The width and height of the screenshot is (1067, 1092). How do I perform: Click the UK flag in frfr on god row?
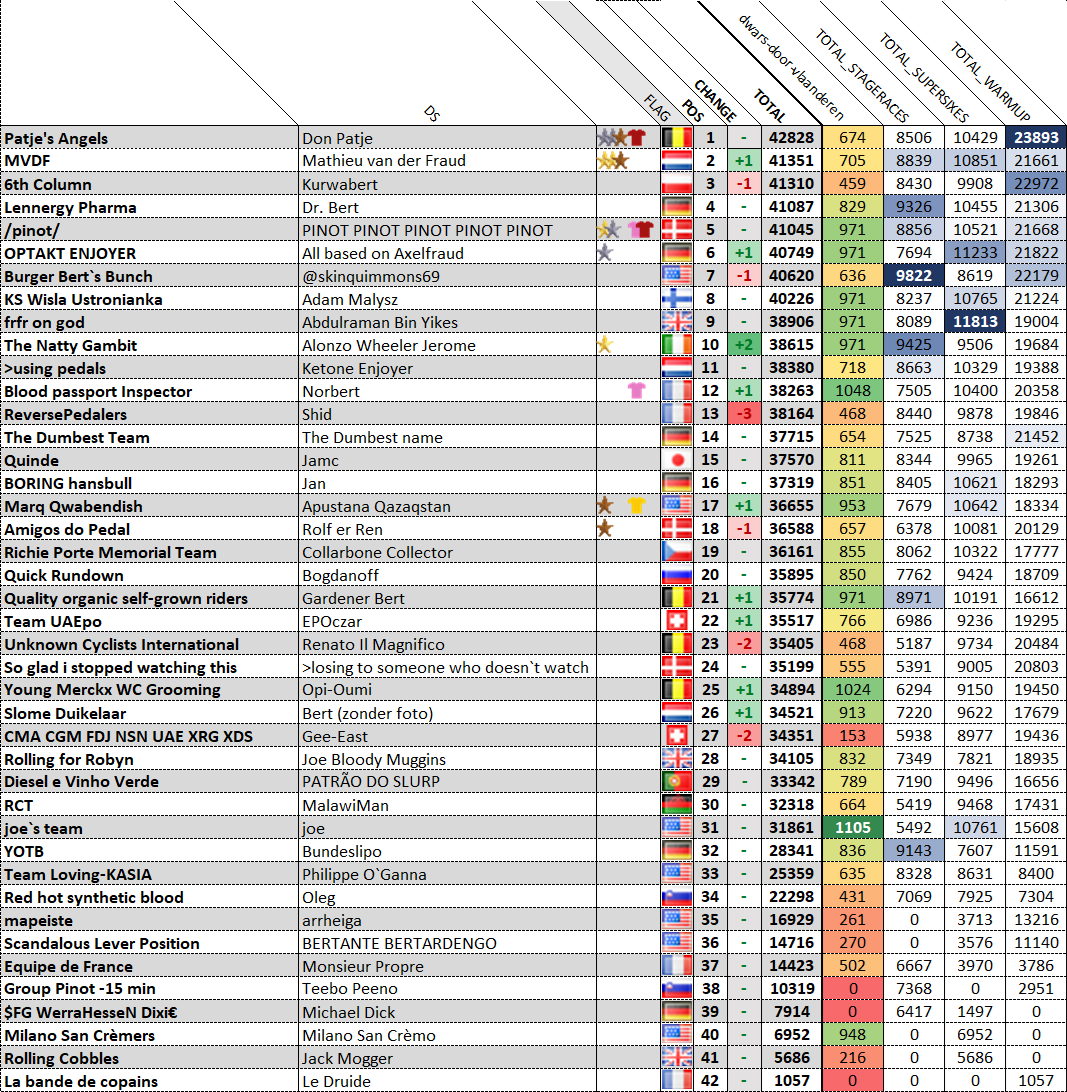(677, 321)
